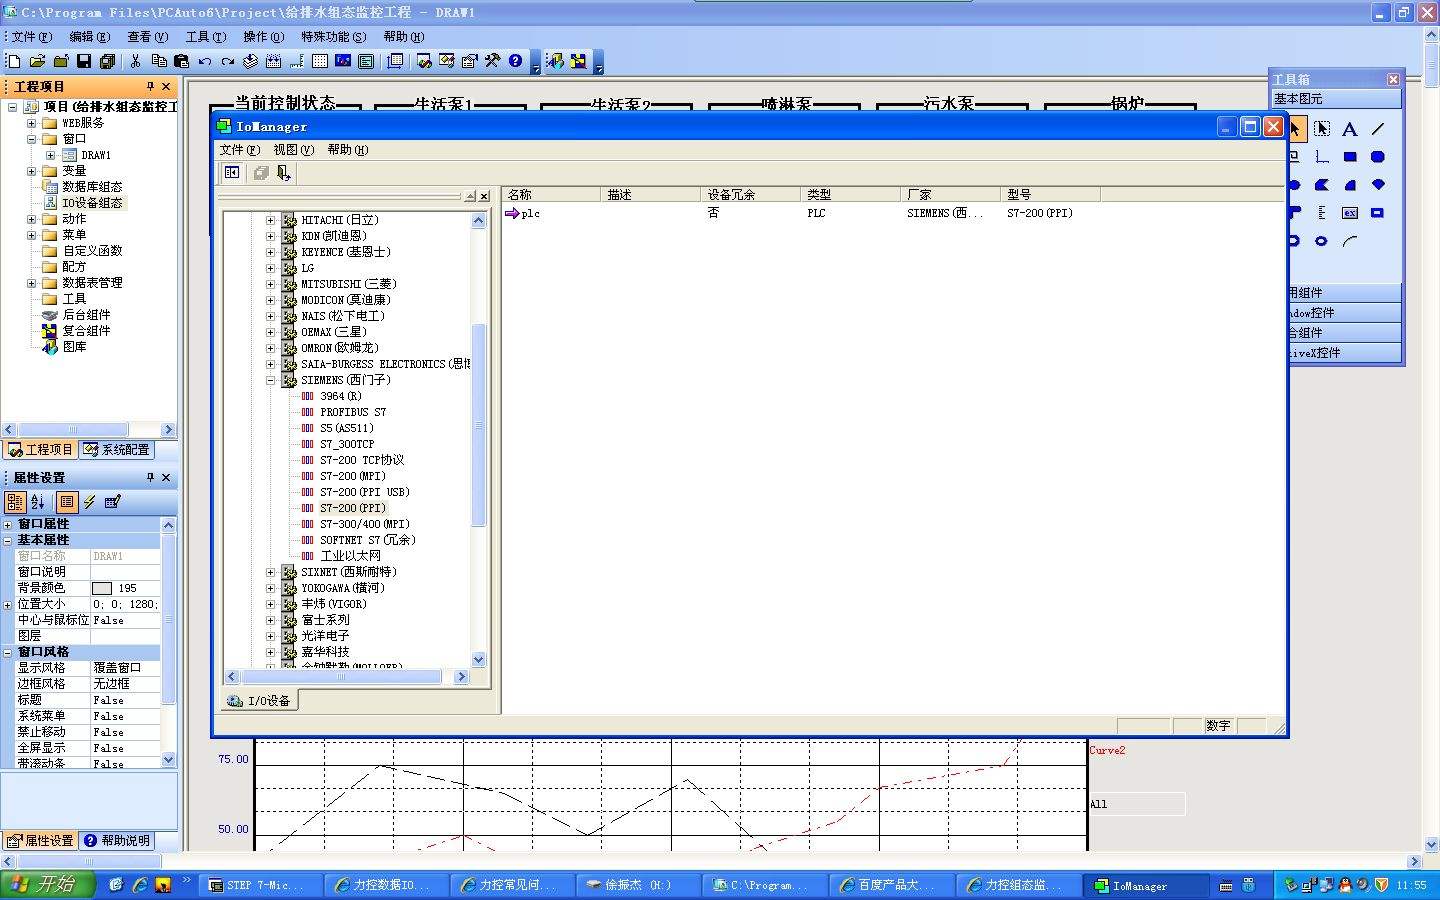
Task: Click the New document toolbar icon
Action: coord(14,61)
